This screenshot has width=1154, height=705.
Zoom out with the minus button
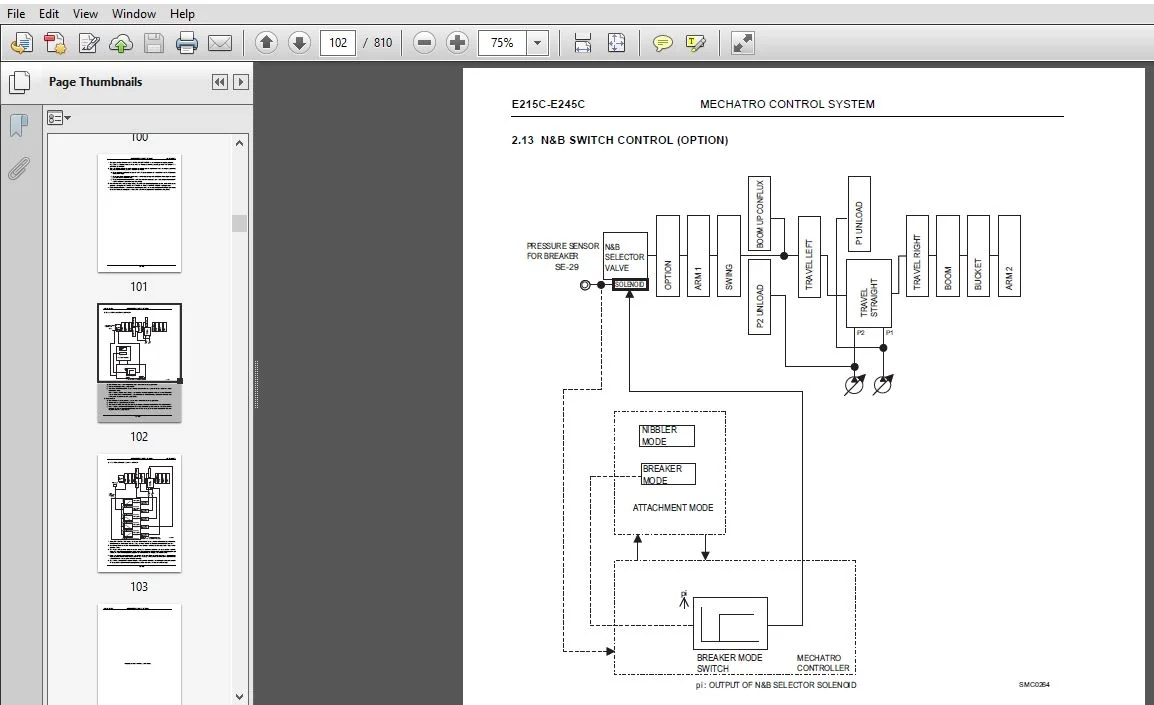click(x=425, y=43)
